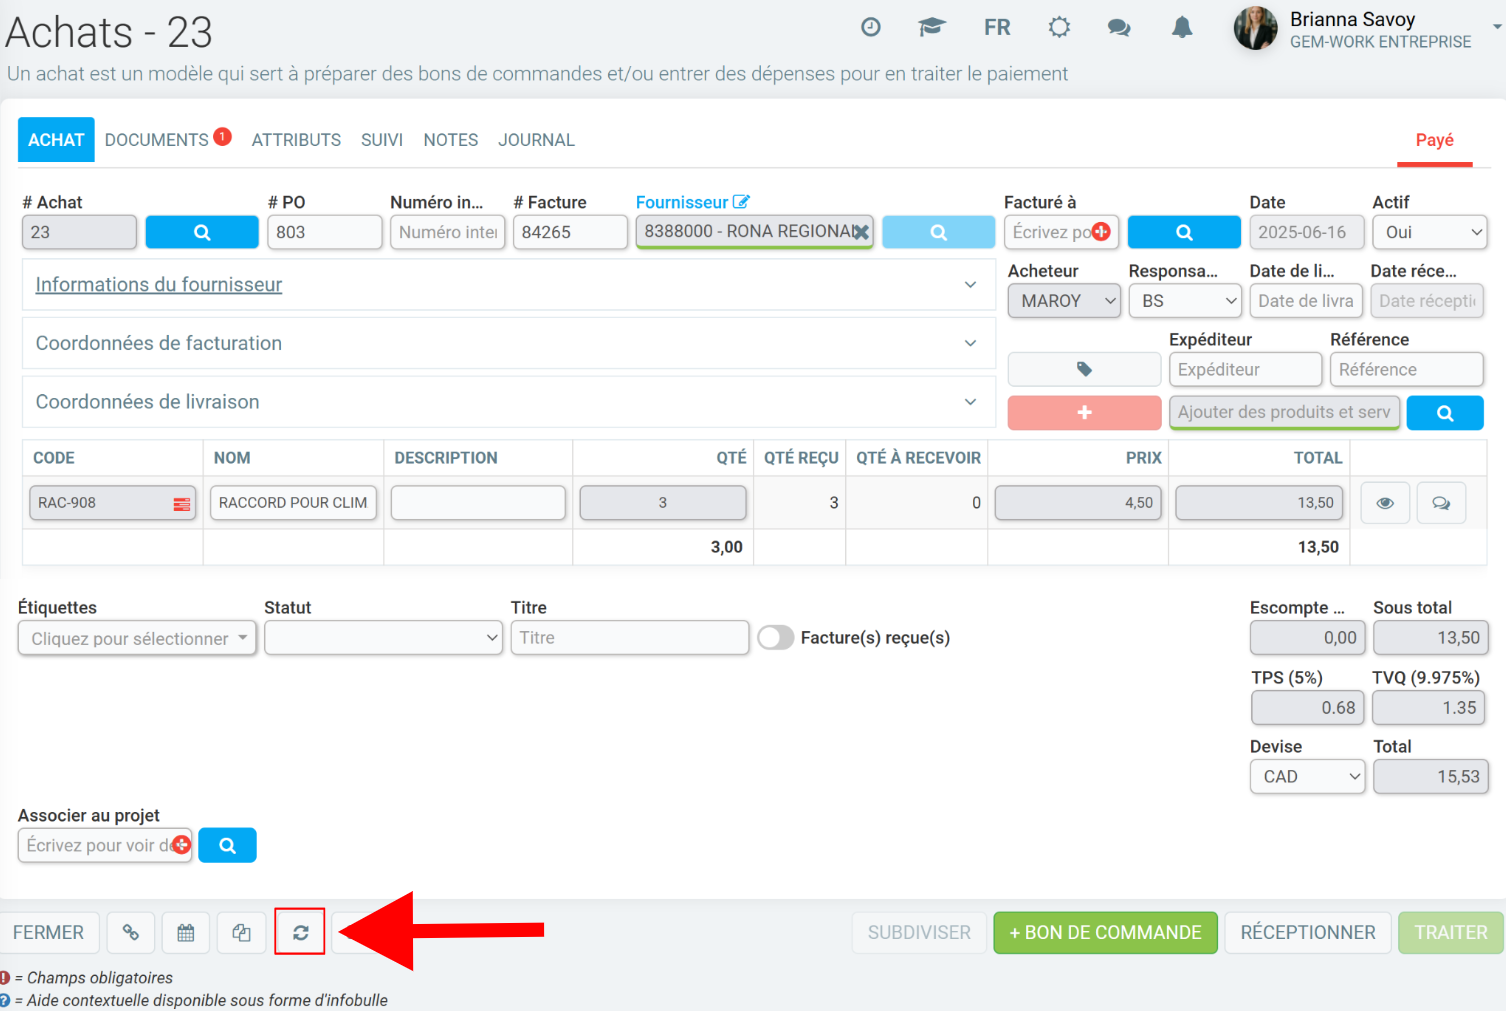Switch to the JOURNAL tab

click(537, 140)
